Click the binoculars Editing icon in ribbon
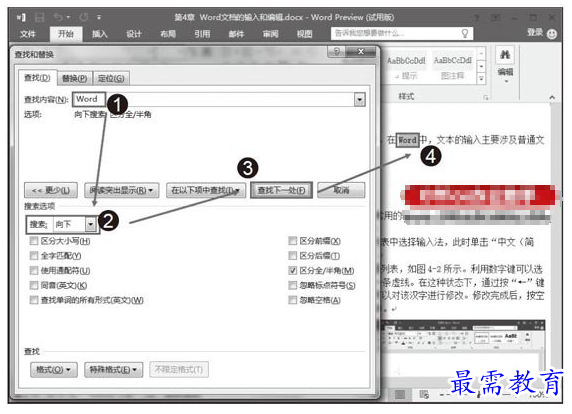Viewport: 572px width, 414px height. click(x=505, y=55)
